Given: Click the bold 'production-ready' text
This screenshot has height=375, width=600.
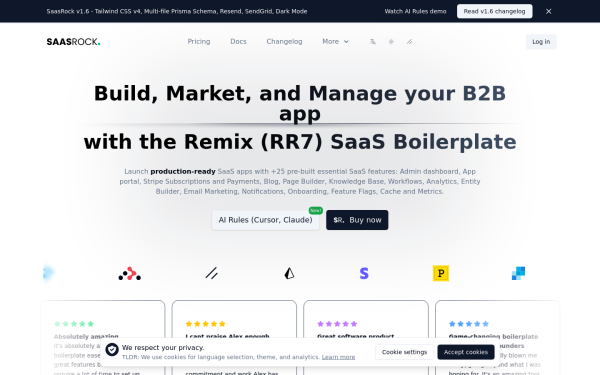Looking at the screenshot, I should [x=183, y=171].
